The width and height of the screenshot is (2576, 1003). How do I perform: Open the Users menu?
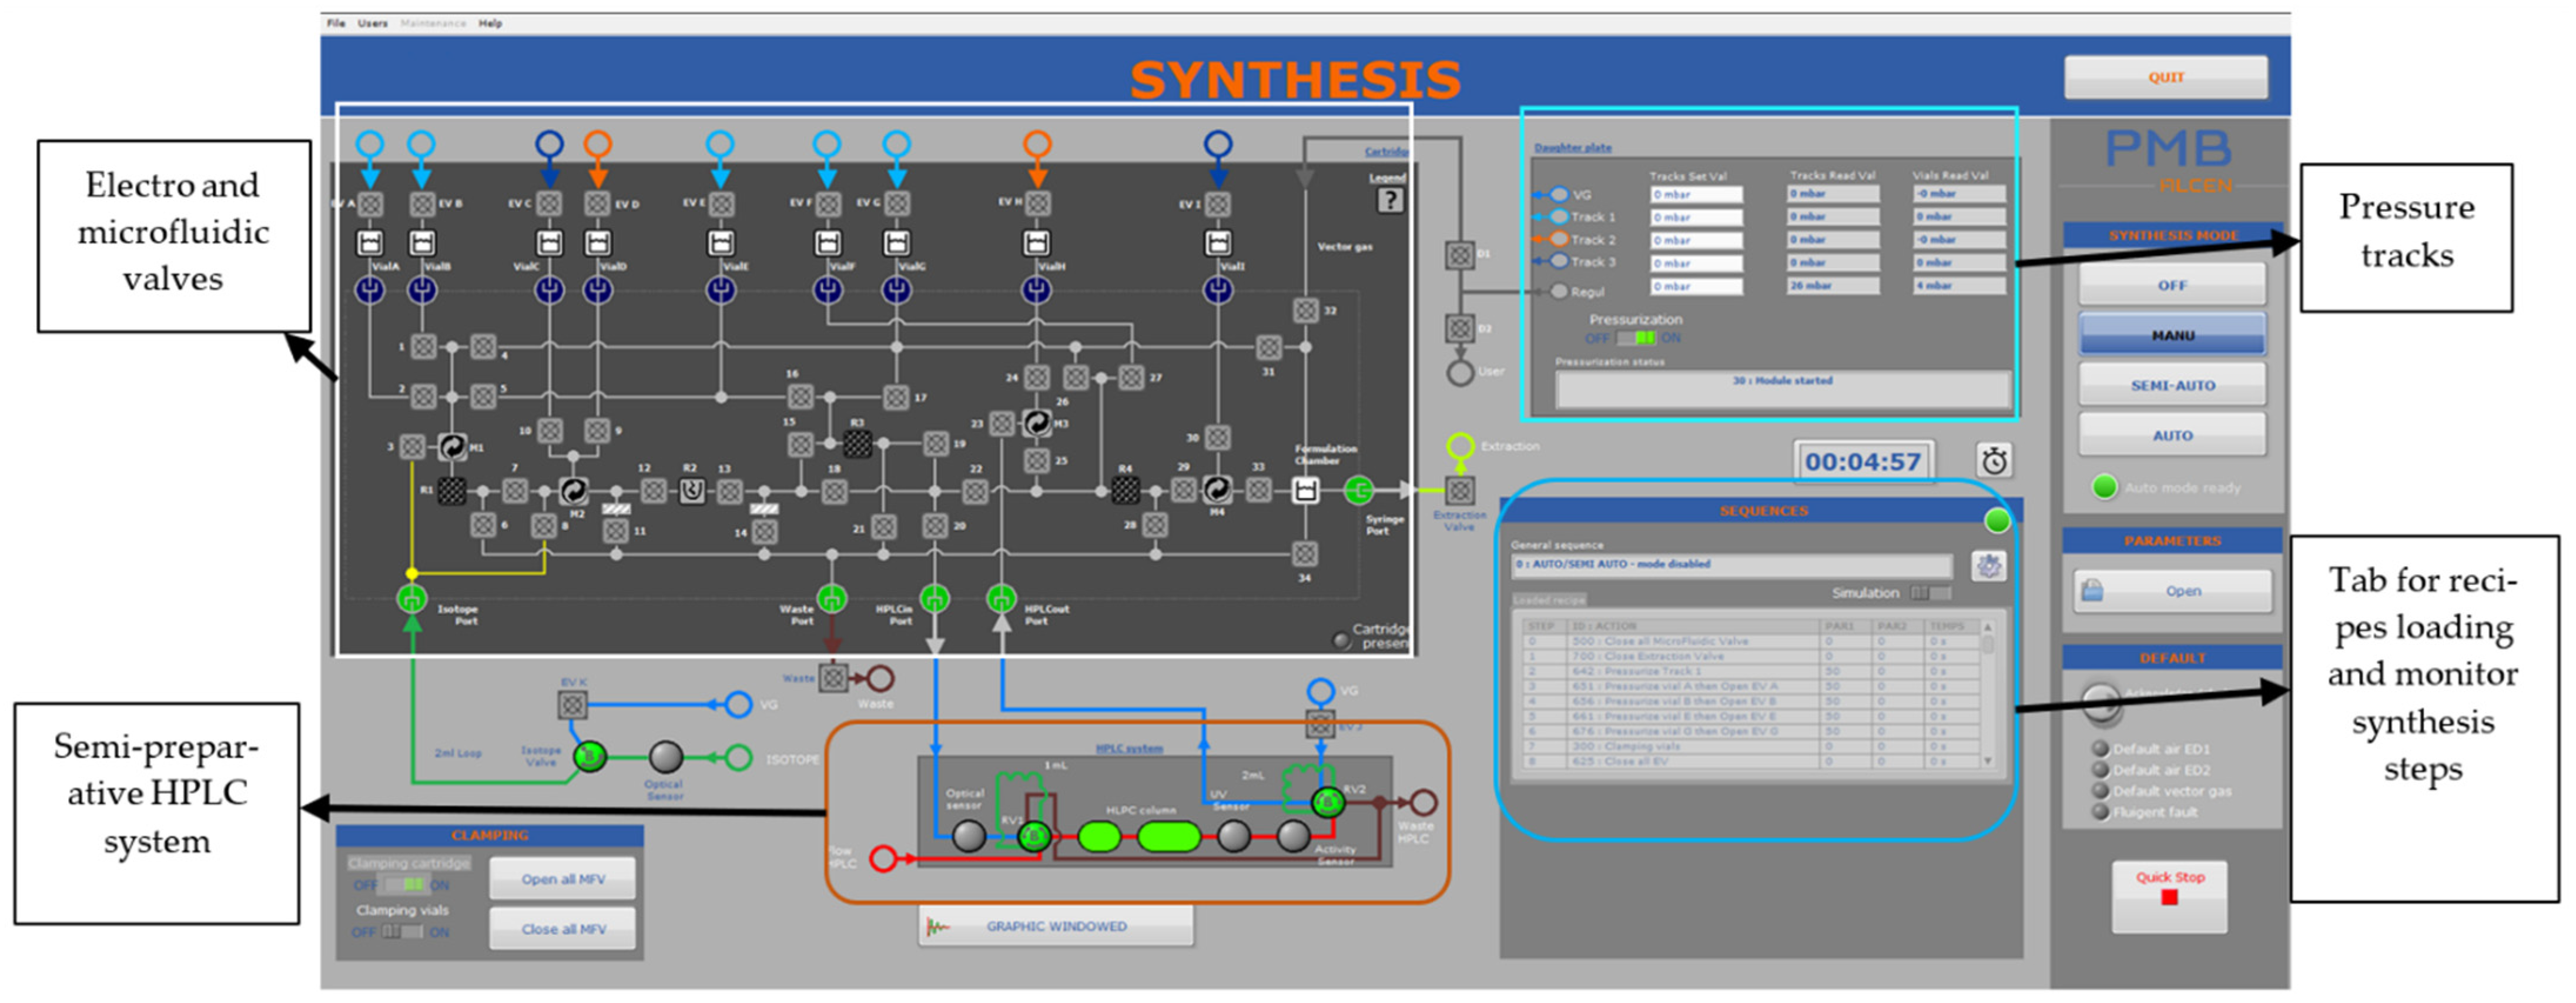point(372,23)
